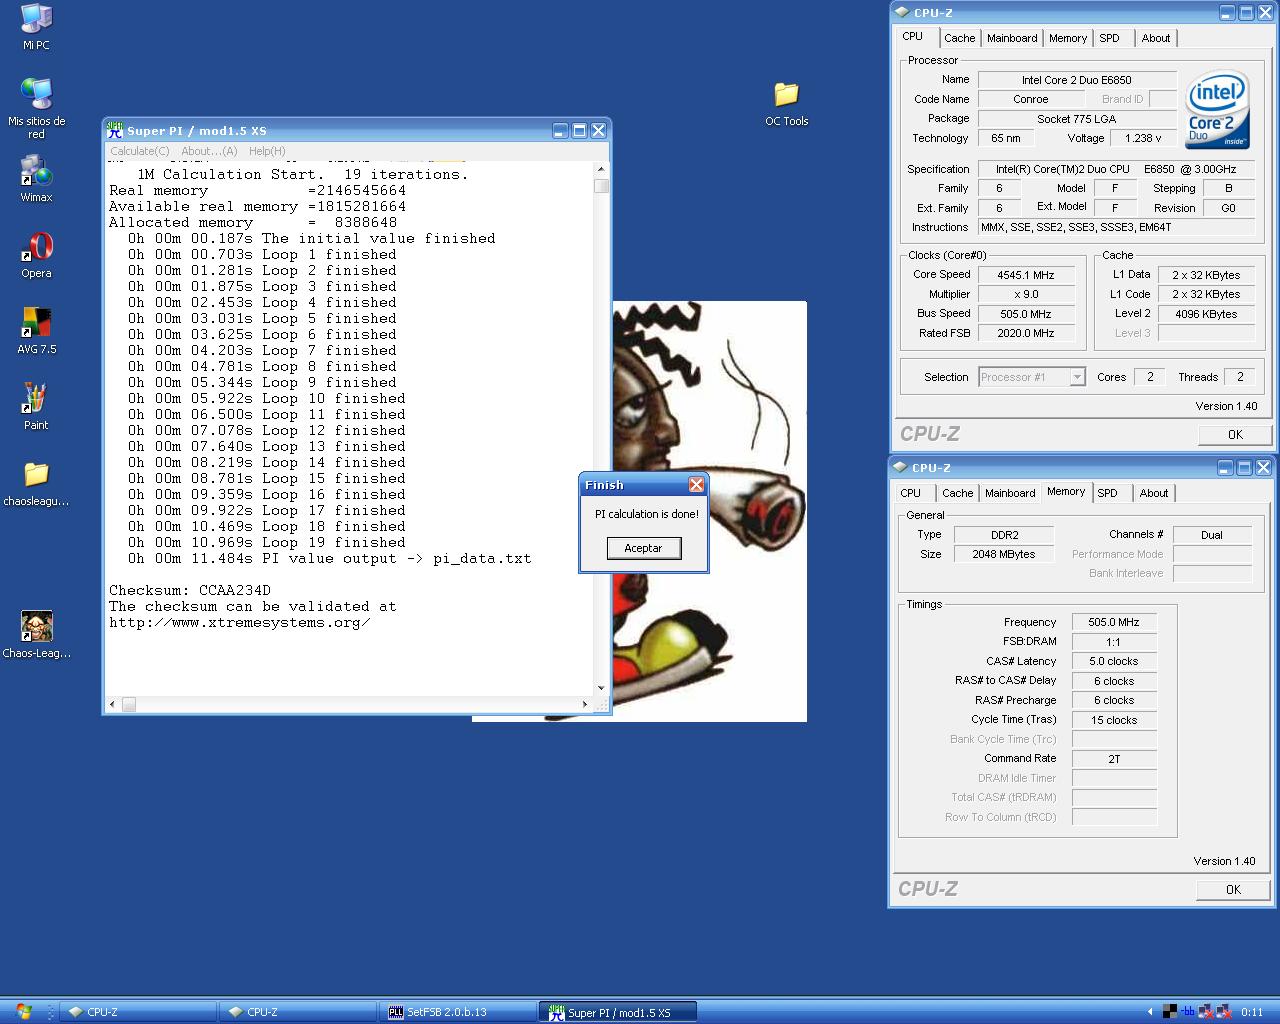The width and height of the screenshot is (1280, 1024).
Task: Click the memory Frequency 505.0 MHz field
Action: click(x=1114, y=622)
